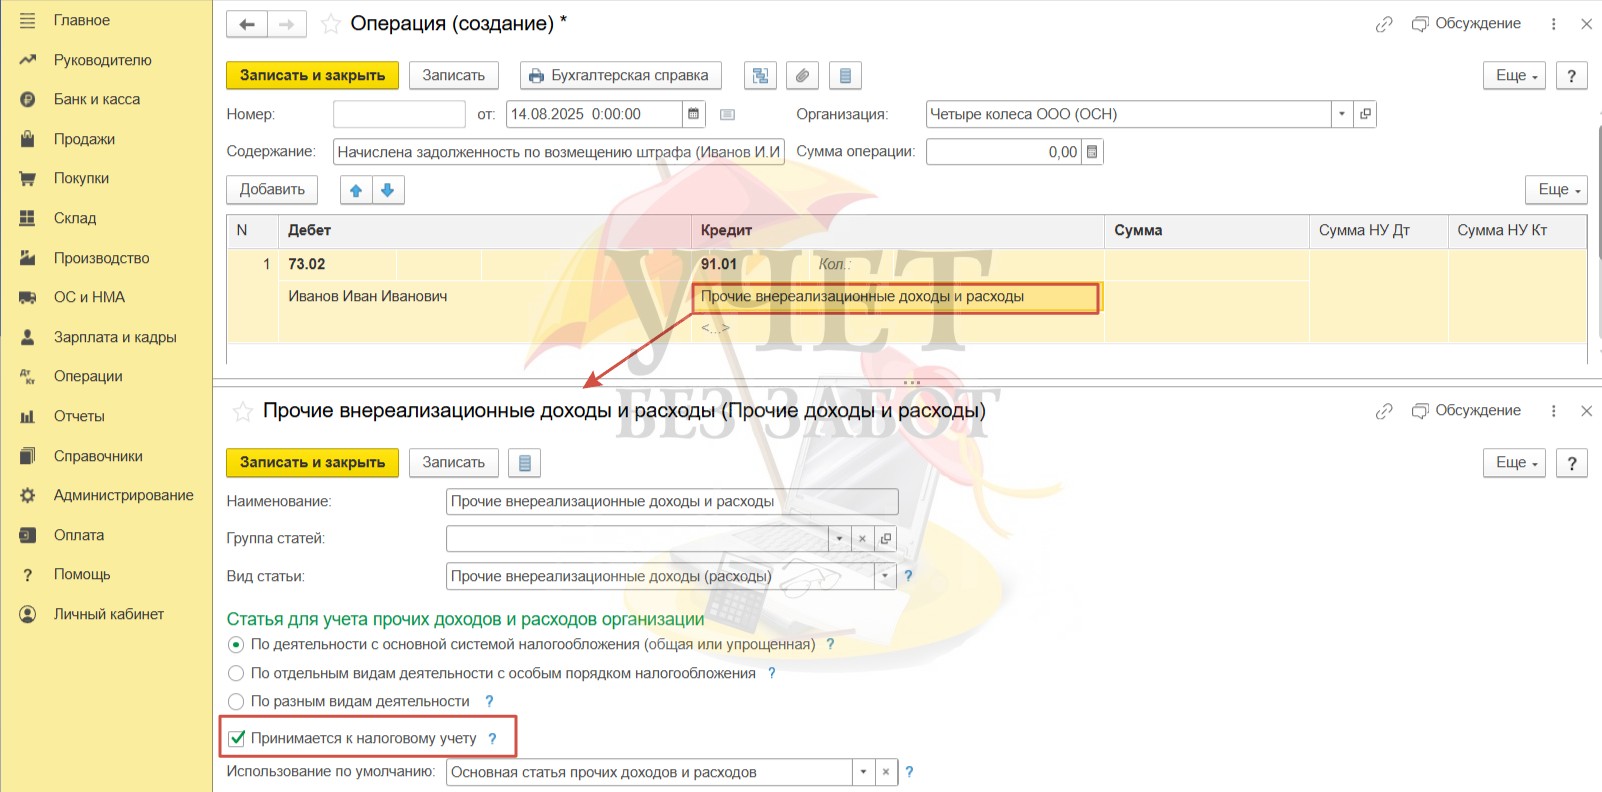
Task: Click the Зарплата и кадры person icon
Action: [27, 337]
